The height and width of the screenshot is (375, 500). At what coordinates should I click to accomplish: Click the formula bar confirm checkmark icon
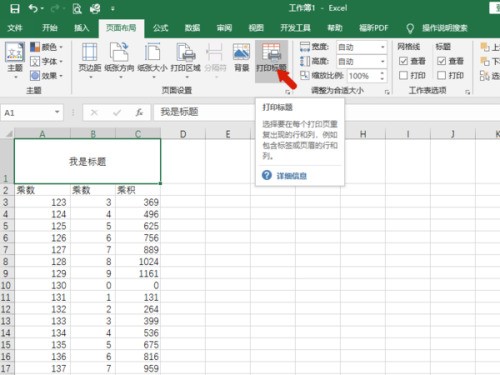point(117,113)
